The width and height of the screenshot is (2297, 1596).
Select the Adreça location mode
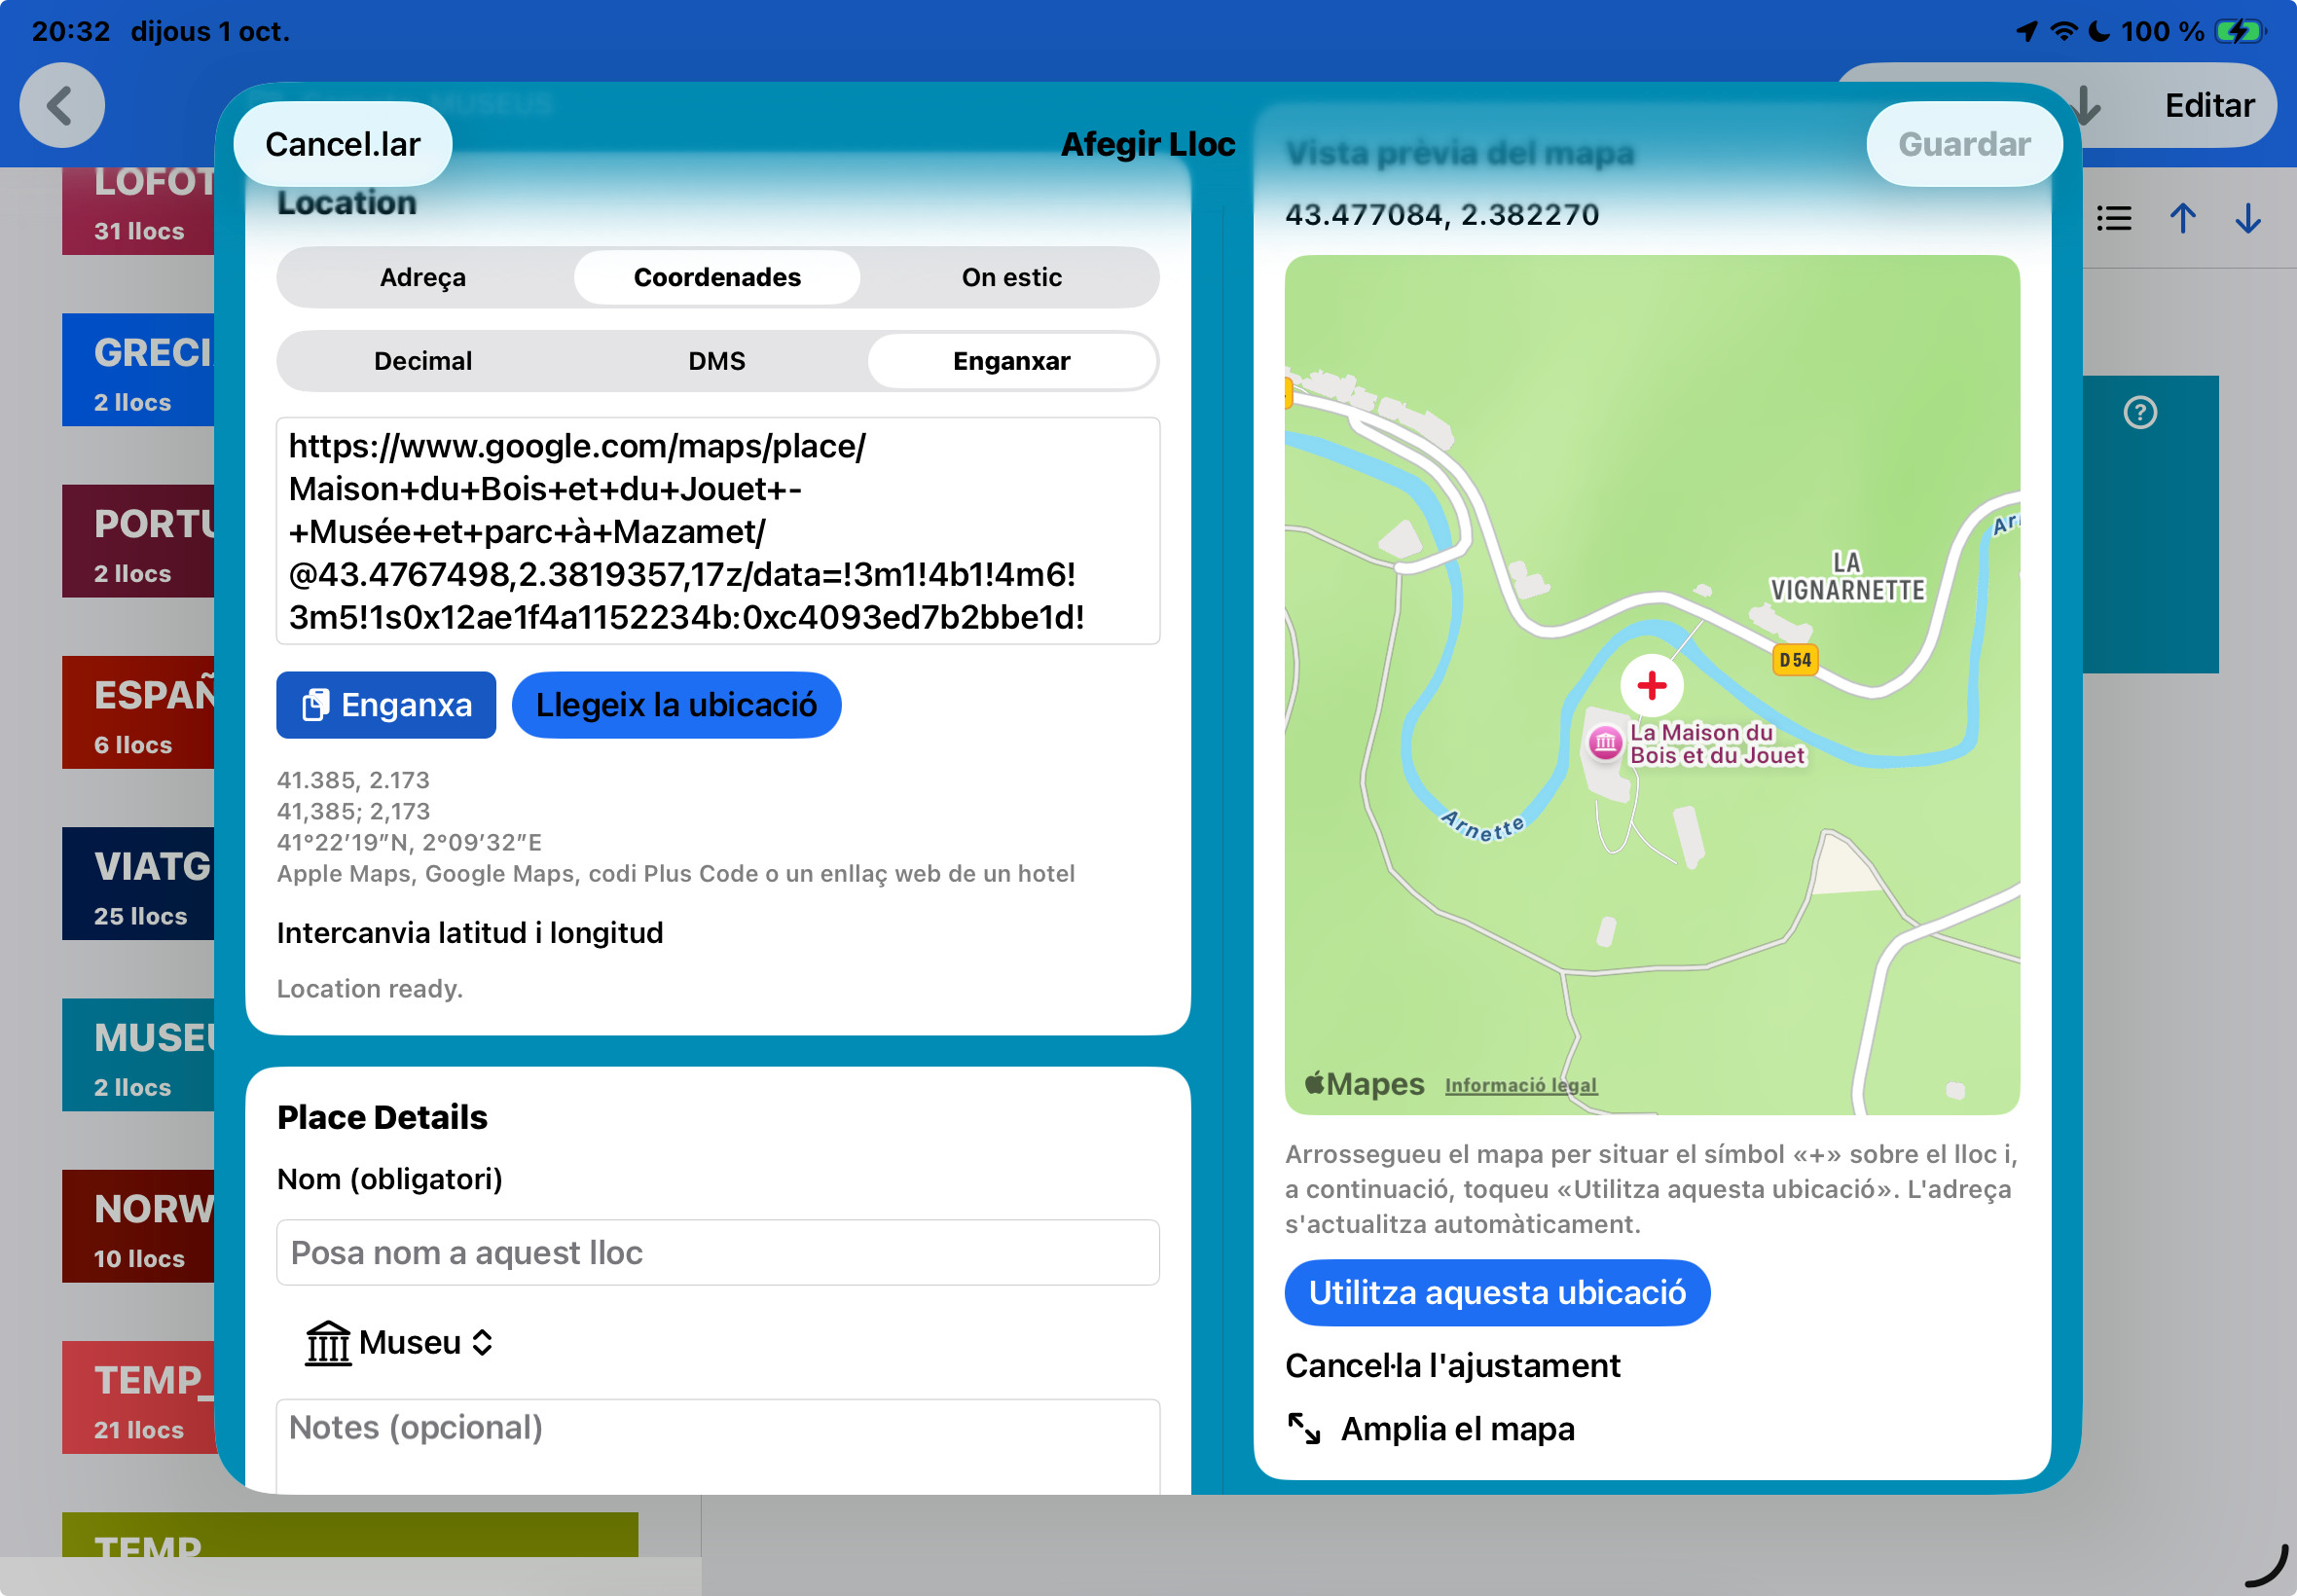tap(423, 277)
